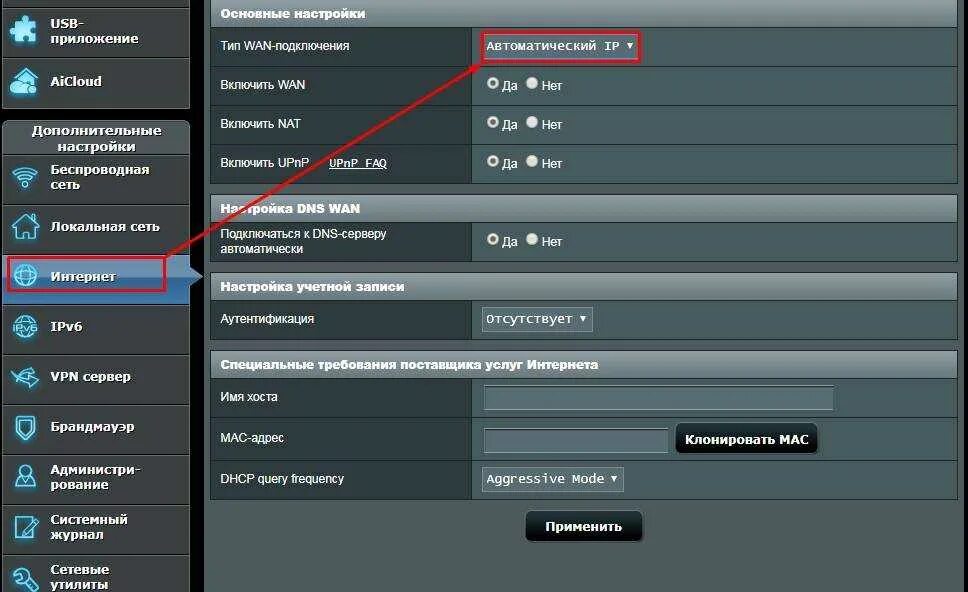Open Брандмауэр settings page
The image size is (968, 592).
[x=96, y=429]
